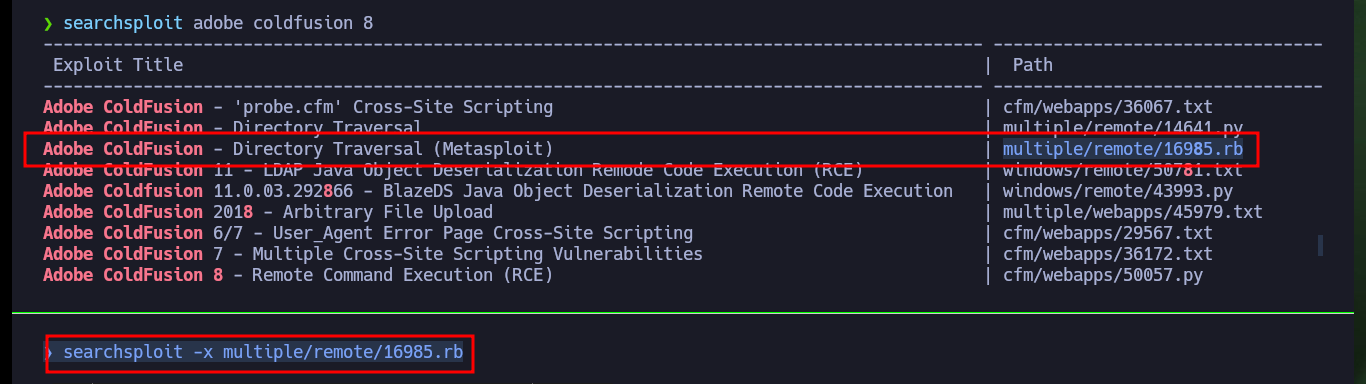1366x384 pixels.
Task: Click the Multiple Cross-Site Scripting Vulnerabilities entry
Action: (373, 254)
